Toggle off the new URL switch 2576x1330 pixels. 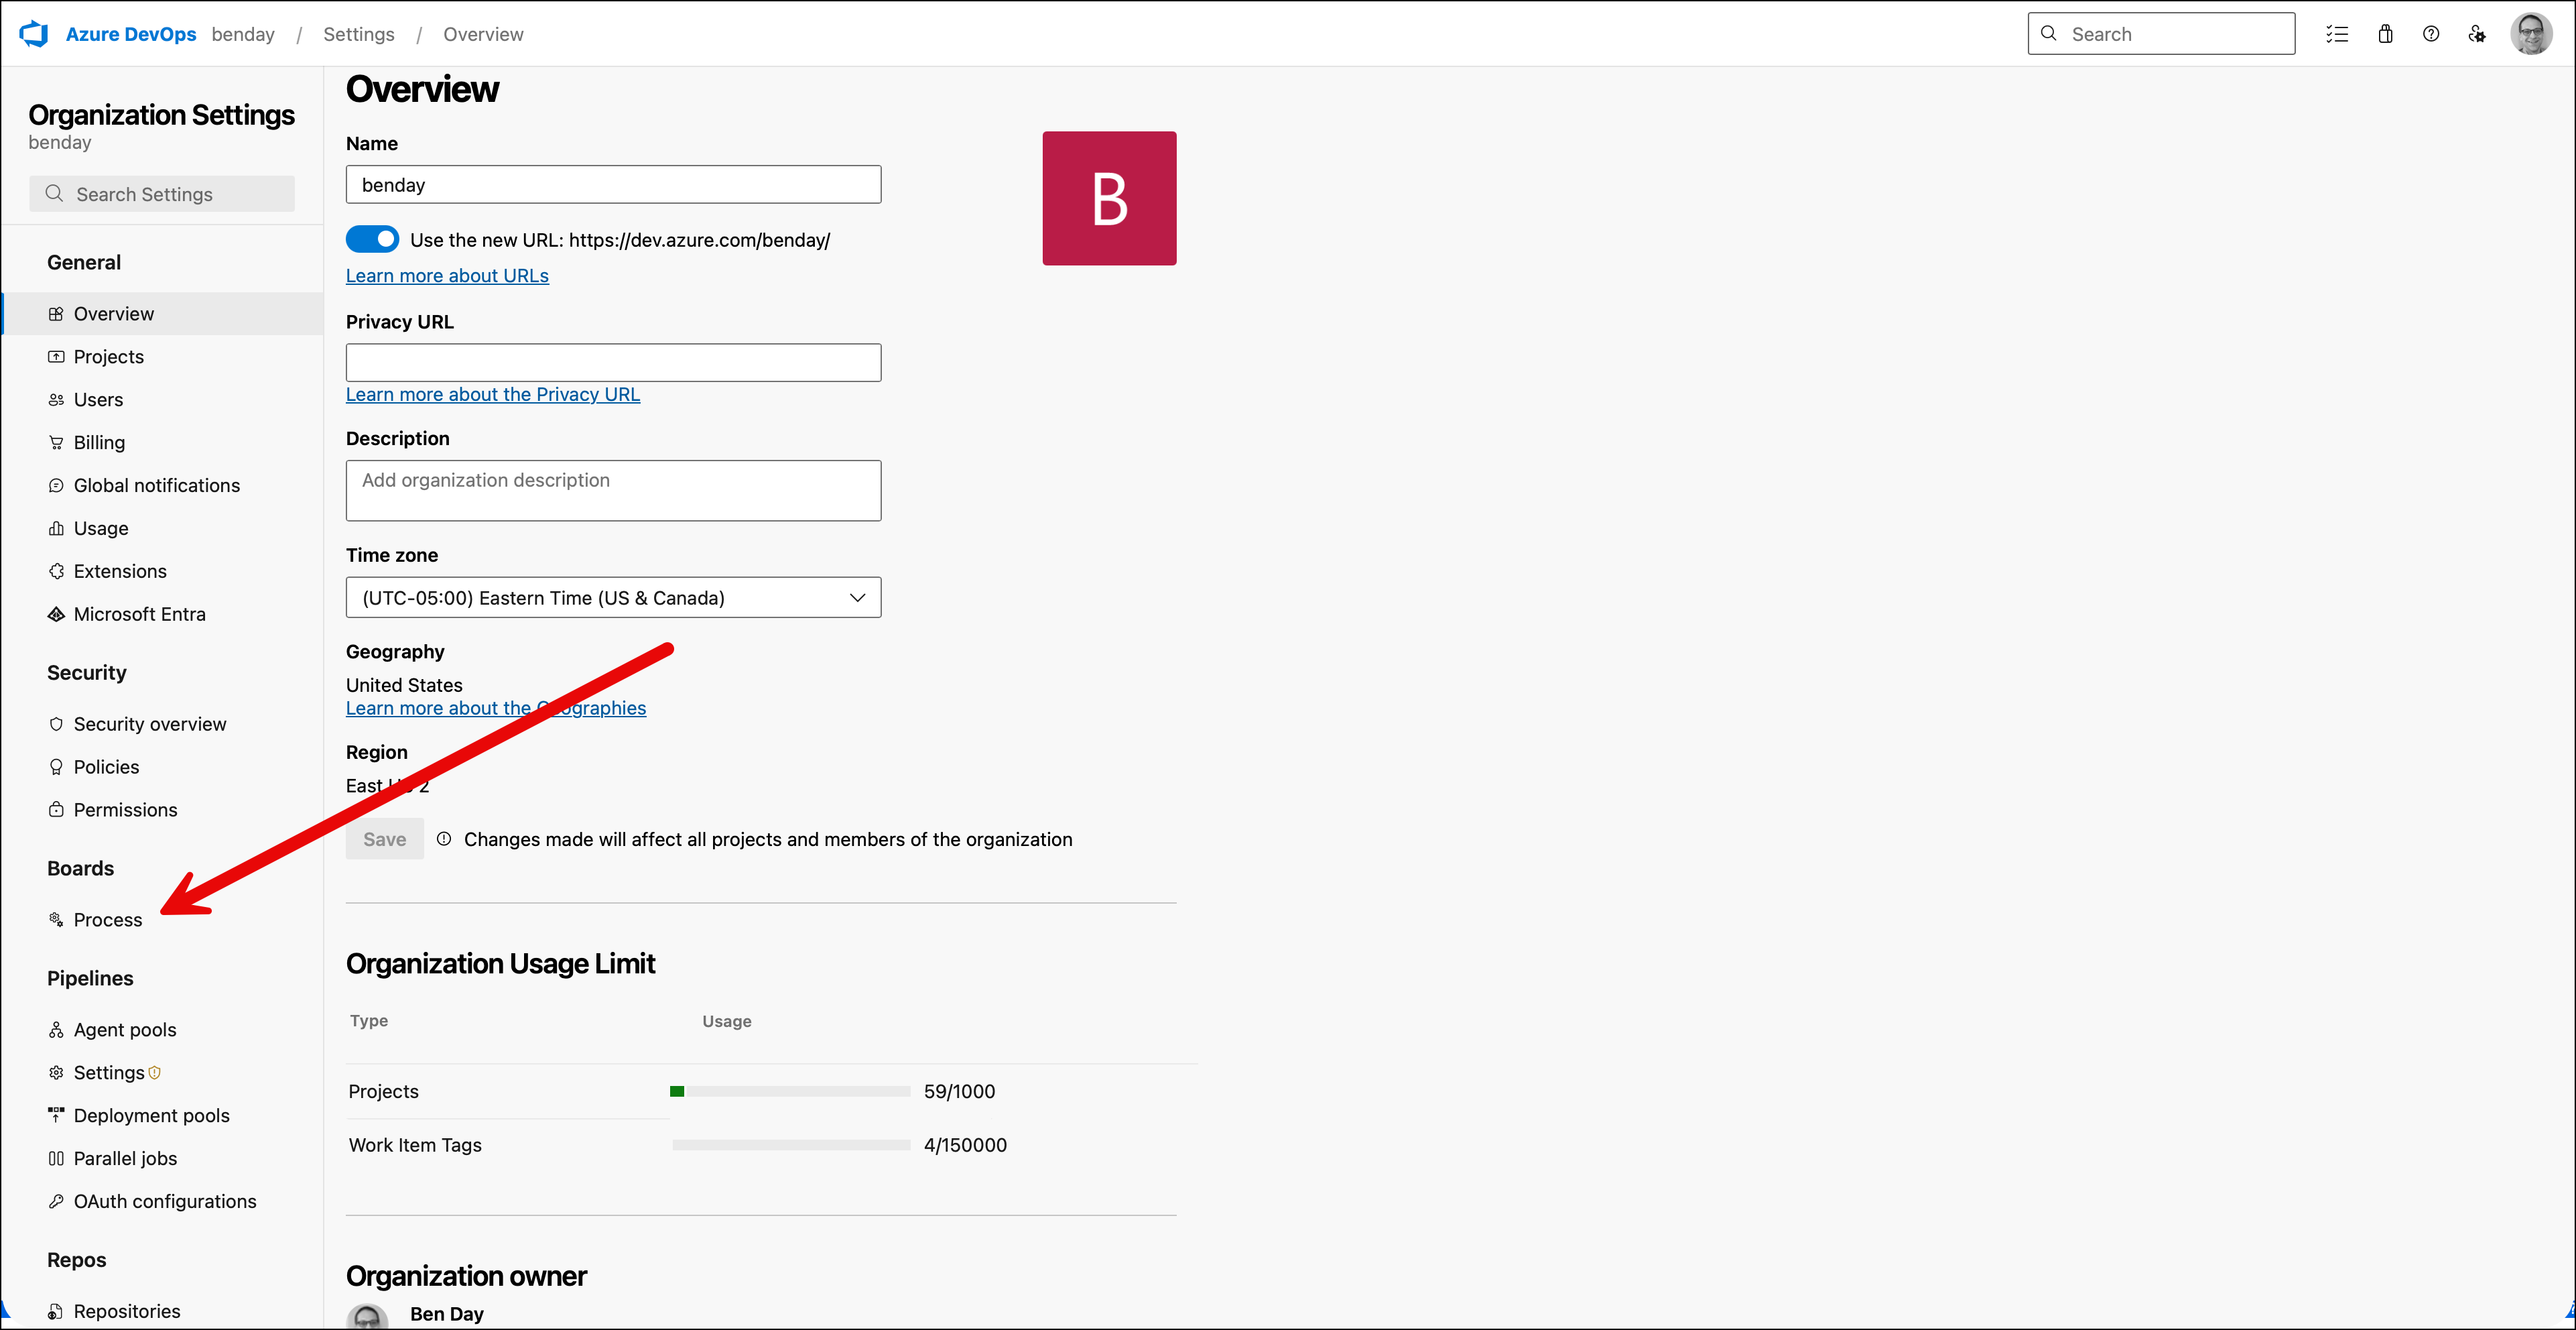coord(372,239)
